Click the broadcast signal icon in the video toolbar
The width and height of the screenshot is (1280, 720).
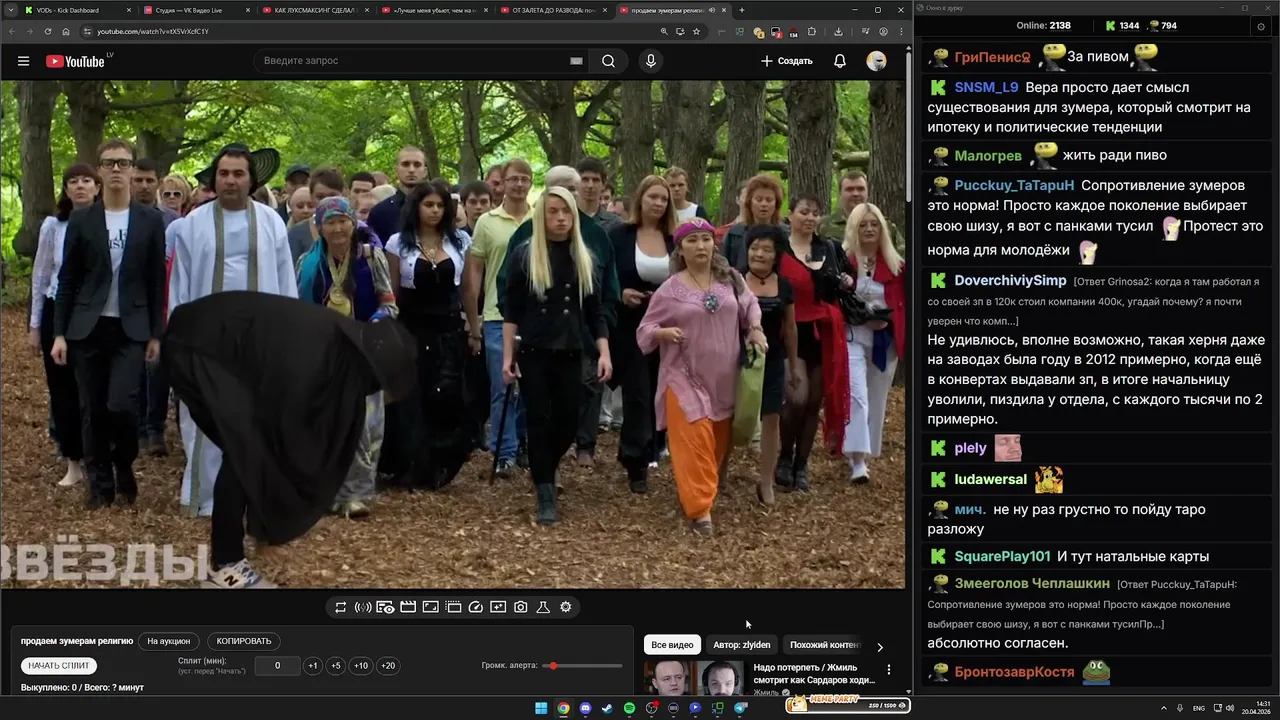coord(363,607)
